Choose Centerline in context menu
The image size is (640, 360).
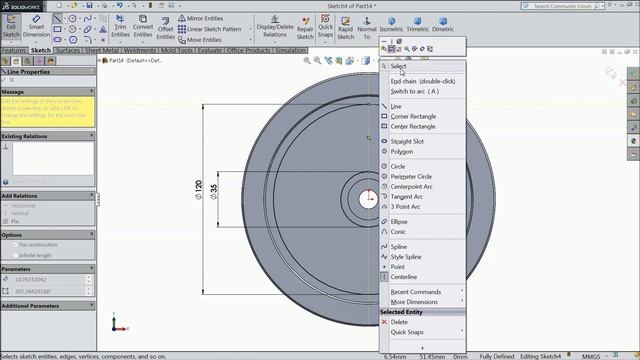[422, 277]
